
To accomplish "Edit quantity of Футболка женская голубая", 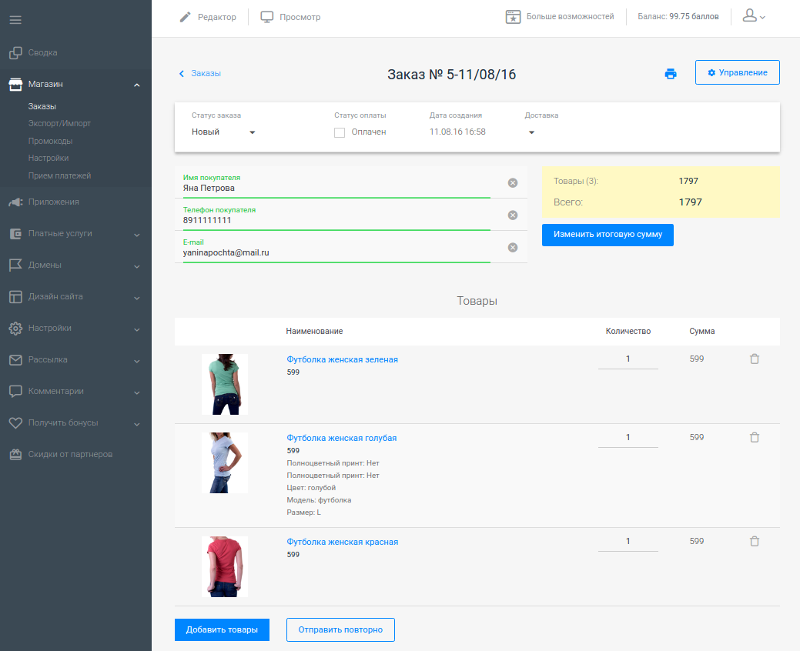I will pos(628,437).
